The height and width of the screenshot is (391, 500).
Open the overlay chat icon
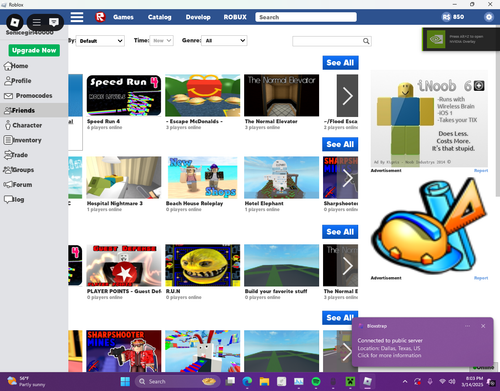54,22
